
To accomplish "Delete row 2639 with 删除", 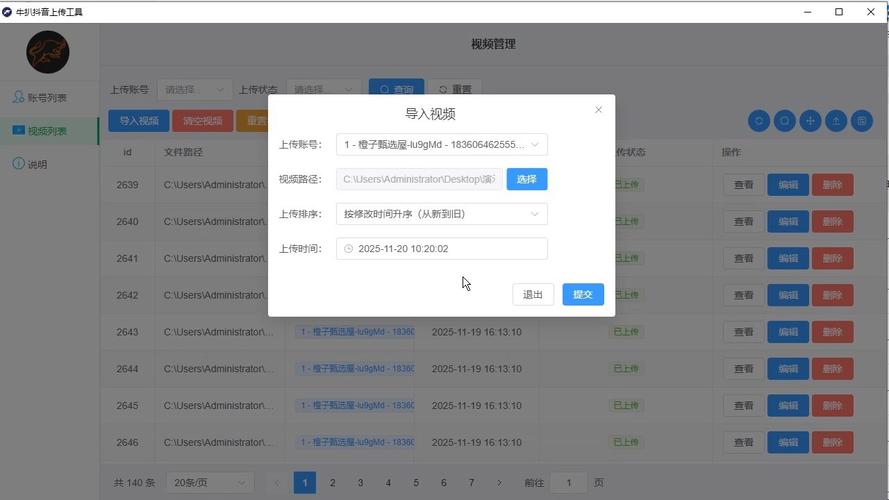I will [x=832, y=185].
